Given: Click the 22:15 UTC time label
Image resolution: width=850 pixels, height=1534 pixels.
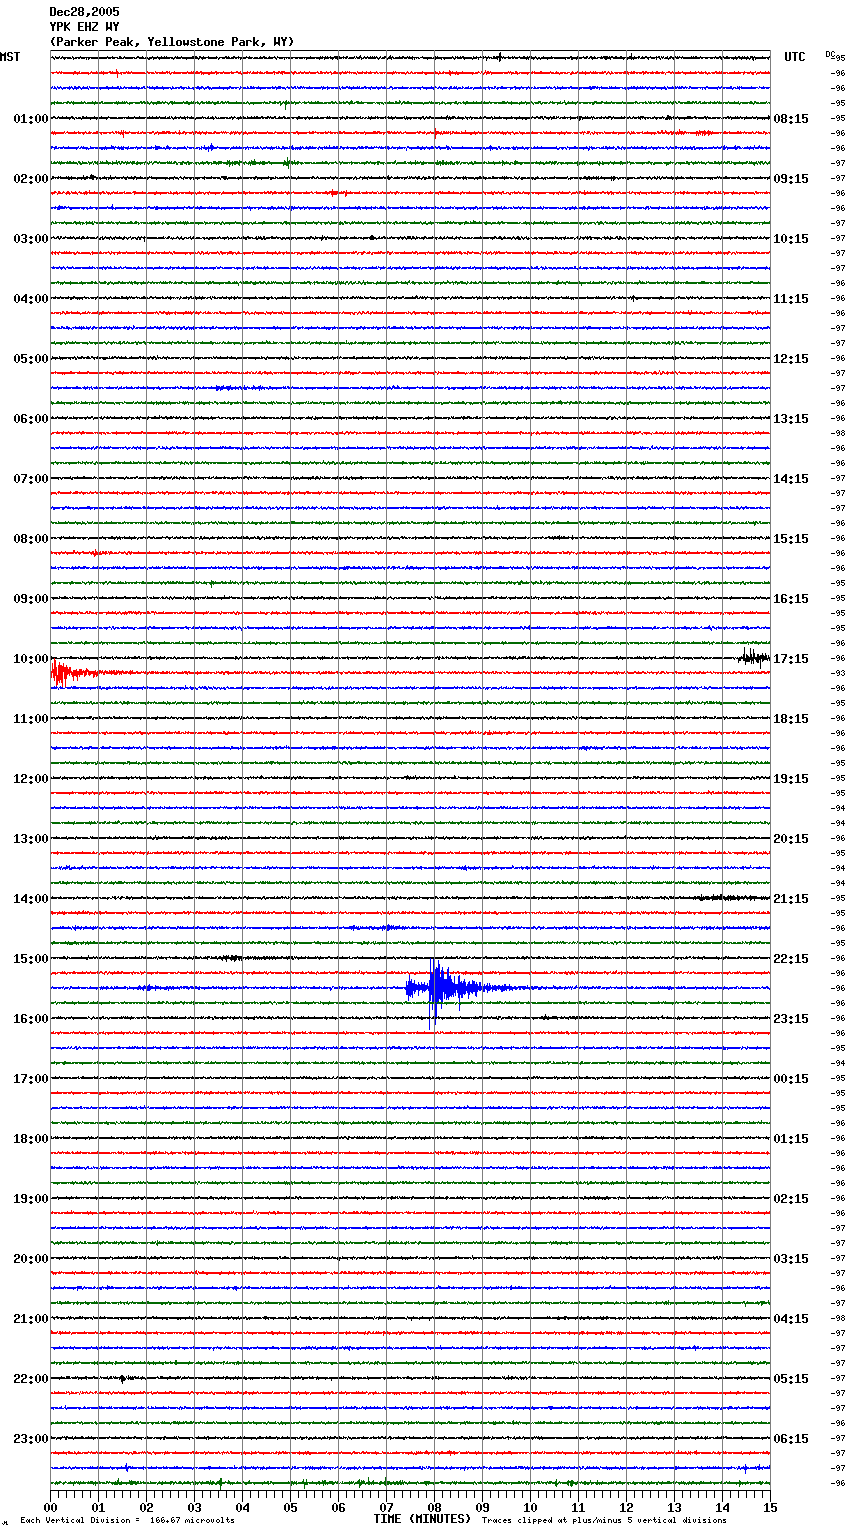Looking at the screenshot, I should [791, 959].
